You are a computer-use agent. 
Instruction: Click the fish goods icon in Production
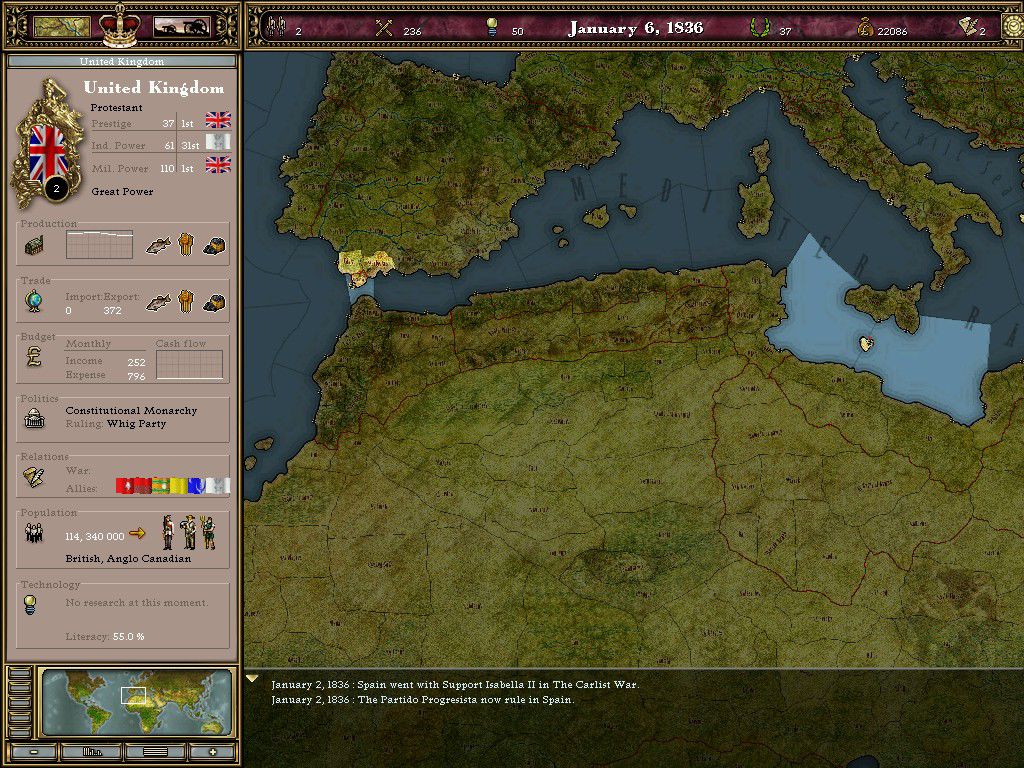(157, 246)
